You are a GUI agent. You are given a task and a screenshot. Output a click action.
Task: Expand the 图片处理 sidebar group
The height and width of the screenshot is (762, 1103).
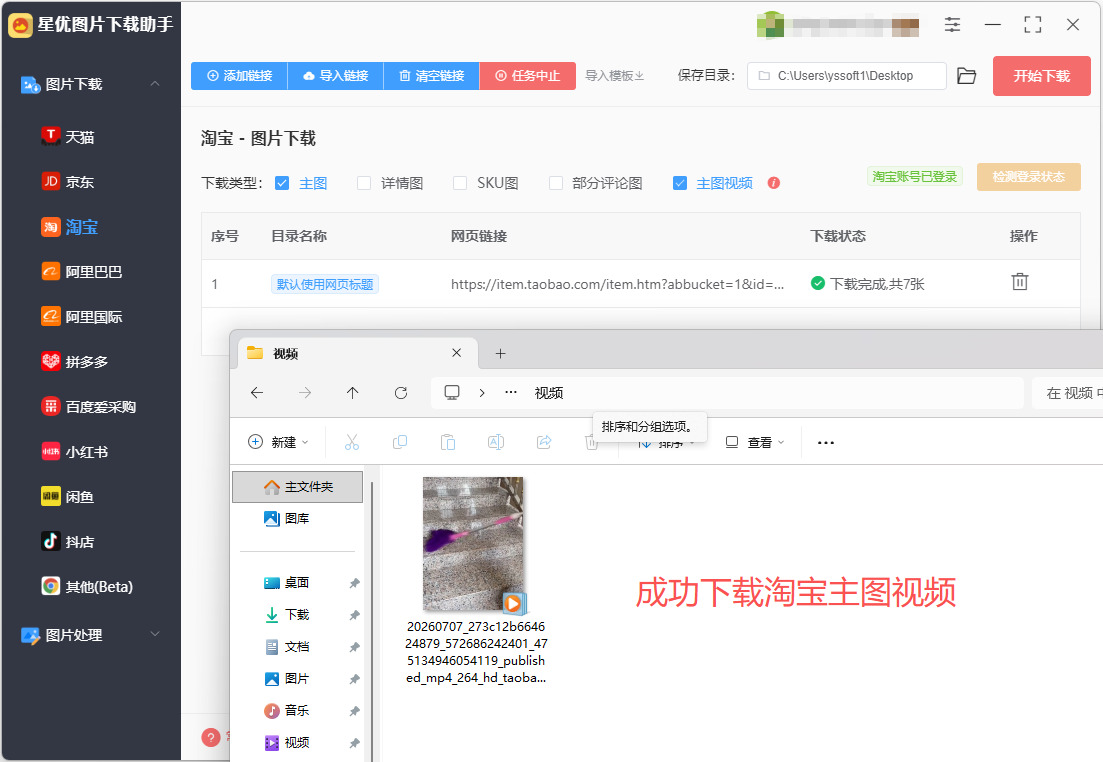click(155, 634)
